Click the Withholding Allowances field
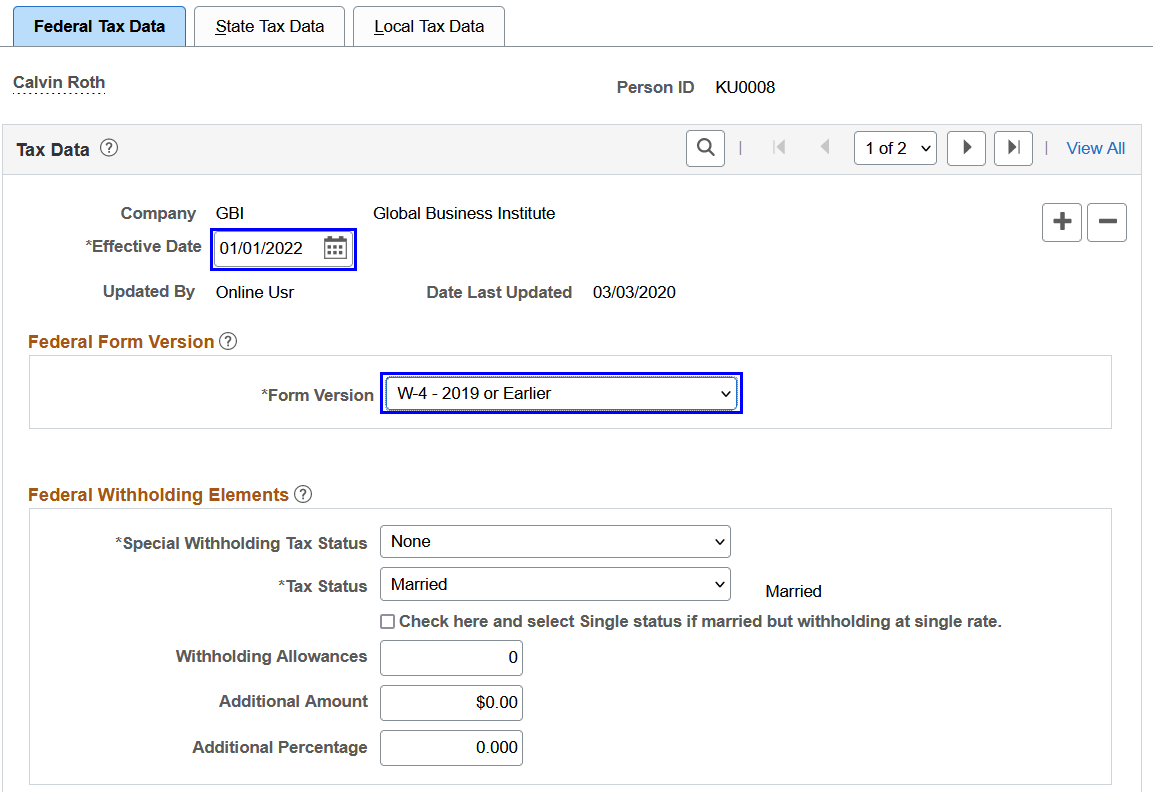 [451, 657]
